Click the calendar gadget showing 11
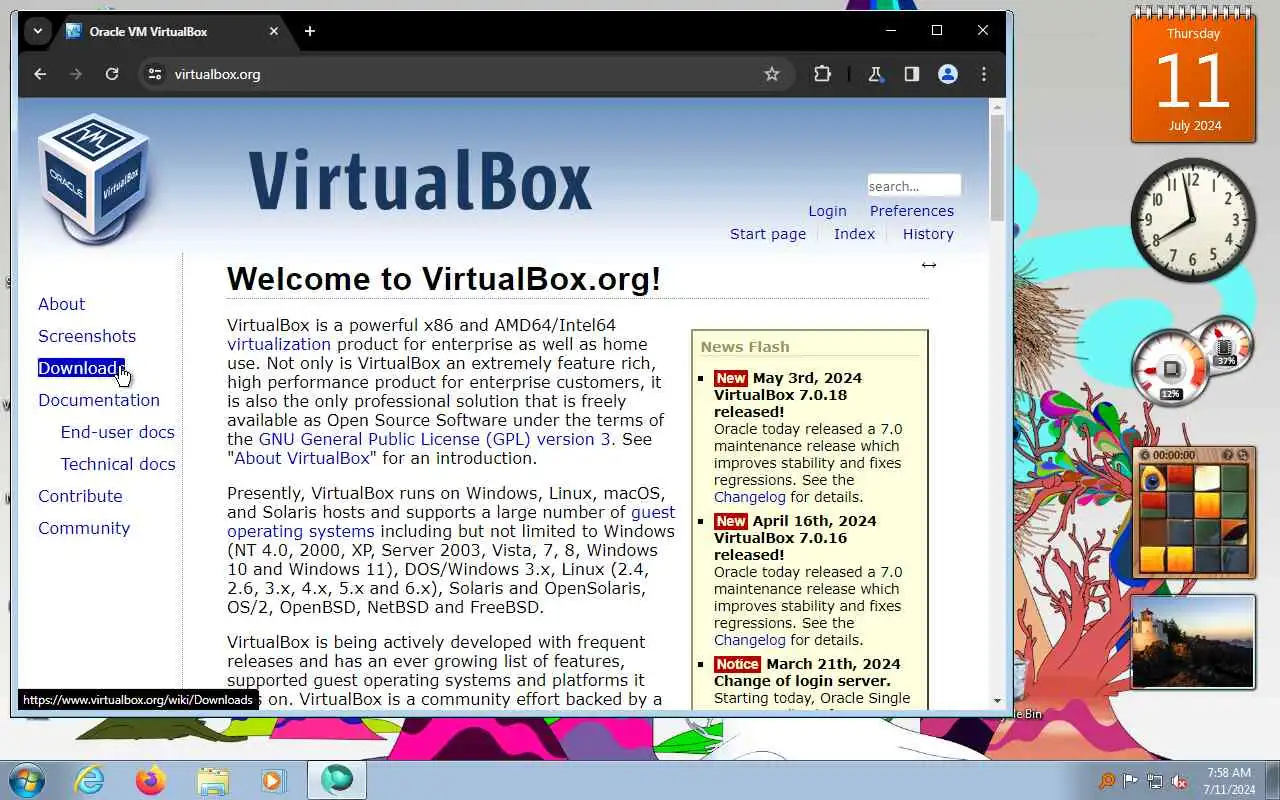The image size is (1280, 800). 1193,77
